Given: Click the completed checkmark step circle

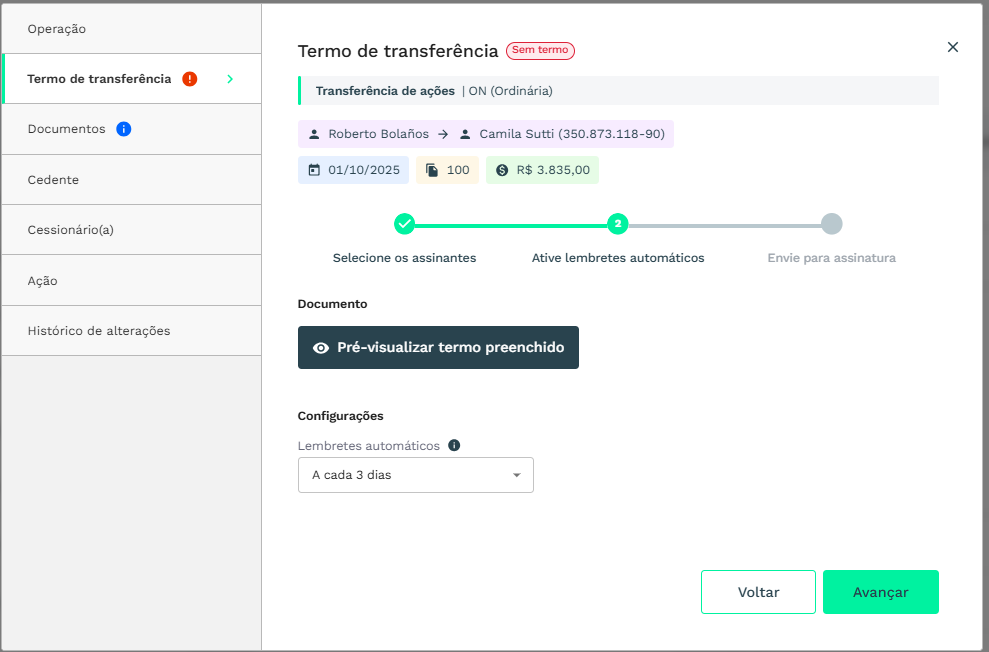Looking at the screenshot, I should (404, 224).
